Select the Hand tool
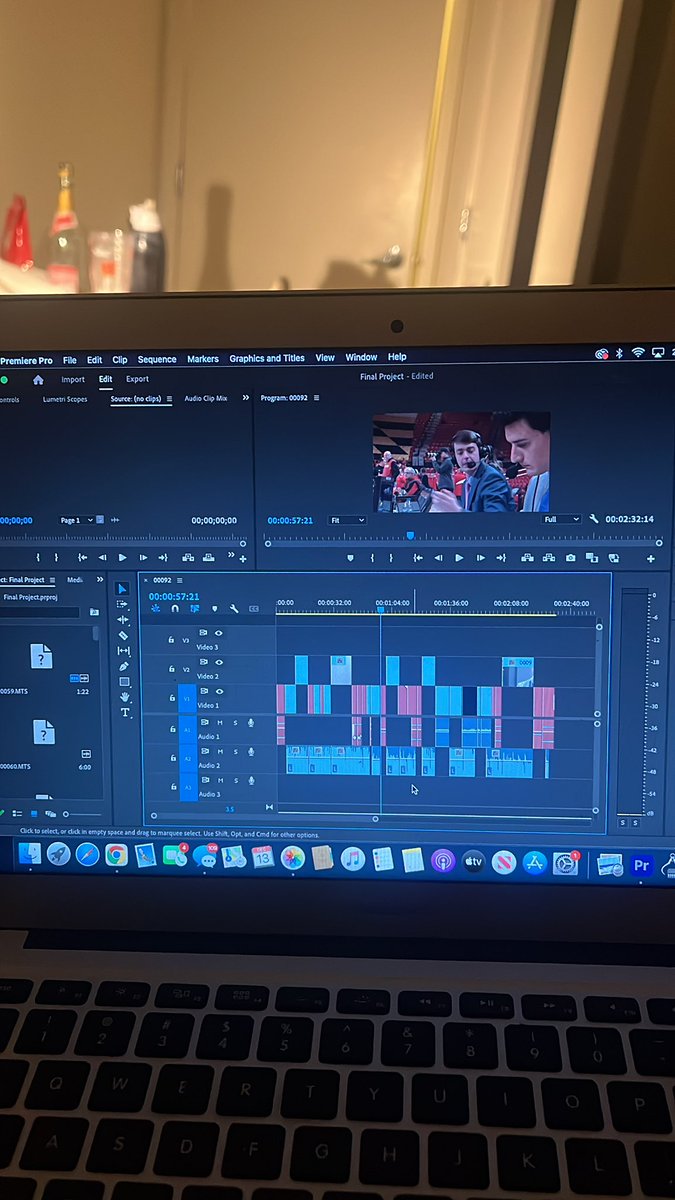675x1200 pixels. pos(124,696)
